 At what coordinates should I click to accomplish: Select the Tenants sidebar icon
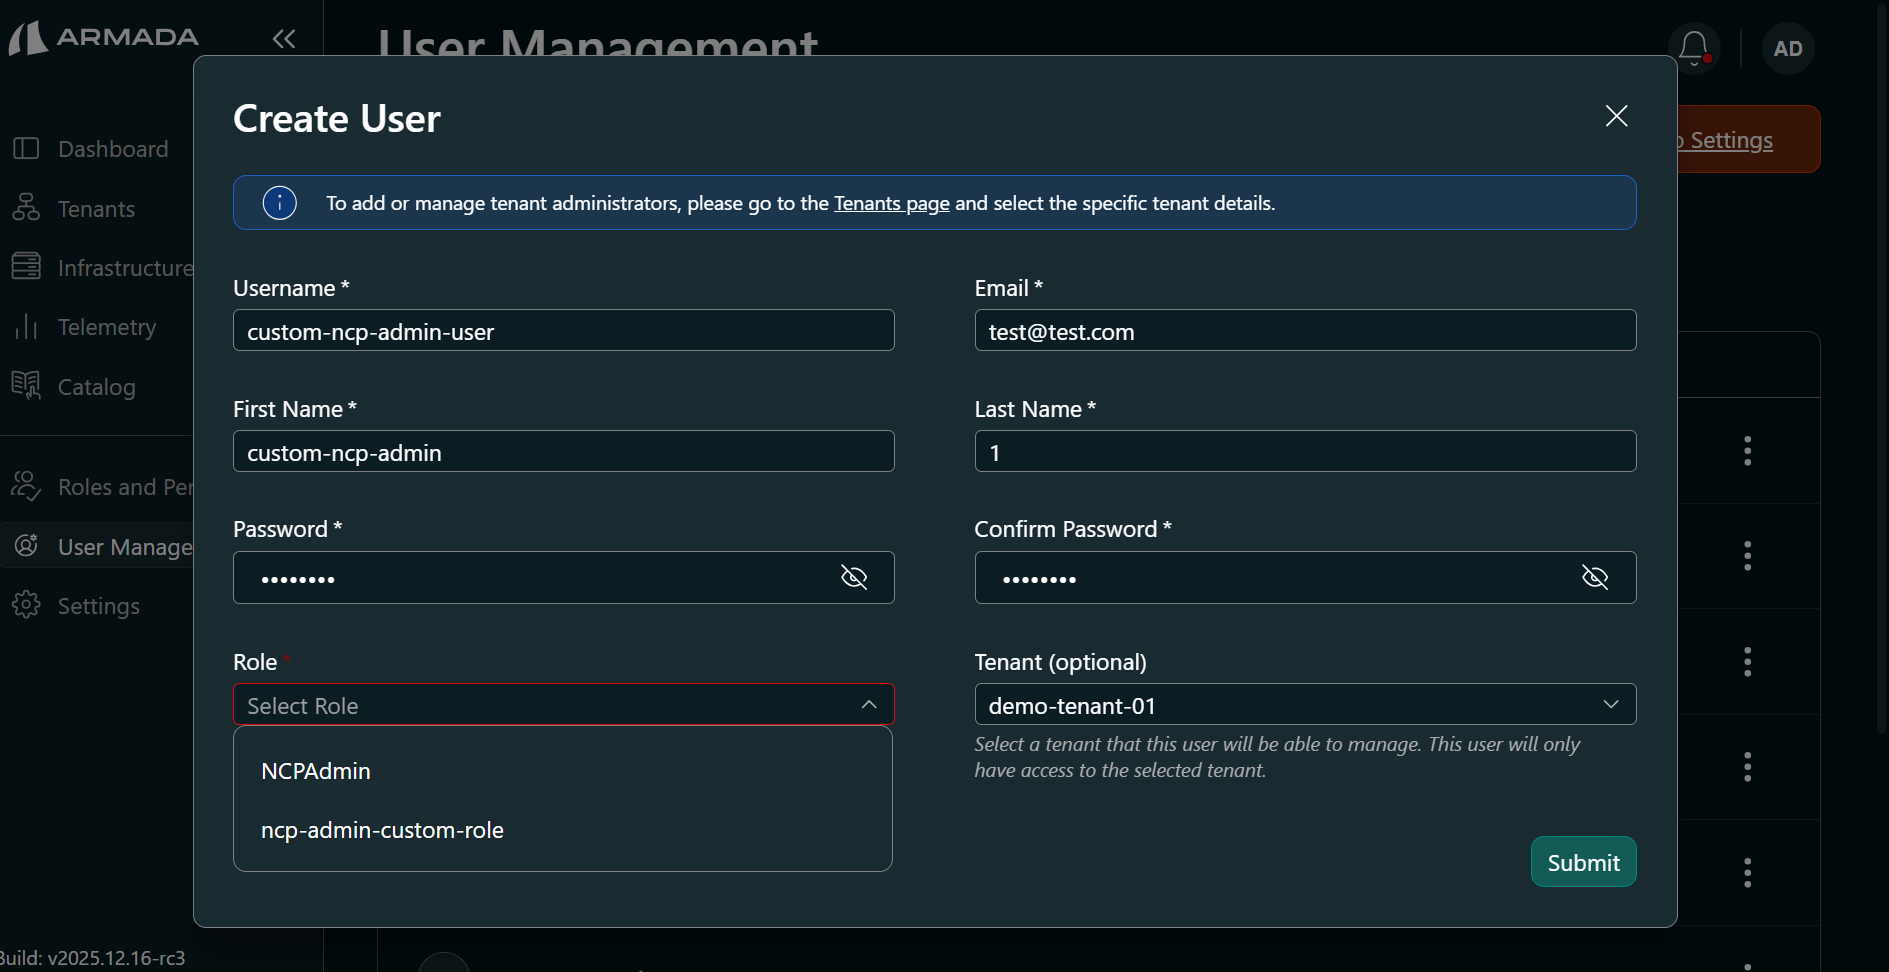pos(27,208)
